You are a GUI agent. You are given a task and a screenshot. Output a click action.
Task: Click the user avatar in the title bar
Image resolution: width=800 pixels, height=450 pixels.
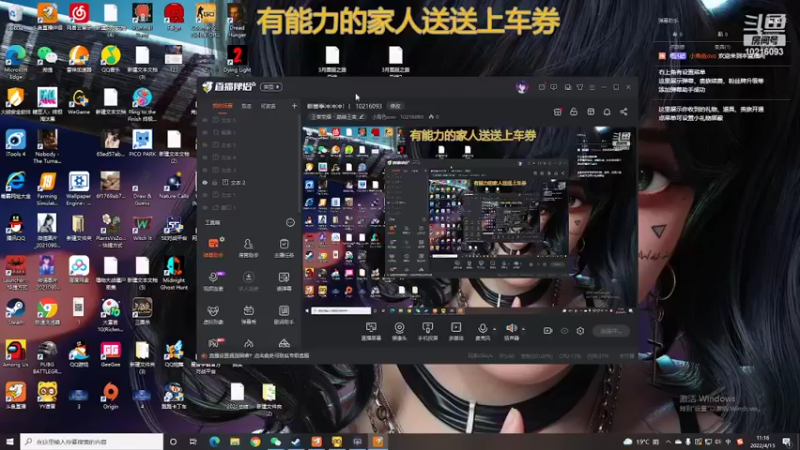coord(521,87)
